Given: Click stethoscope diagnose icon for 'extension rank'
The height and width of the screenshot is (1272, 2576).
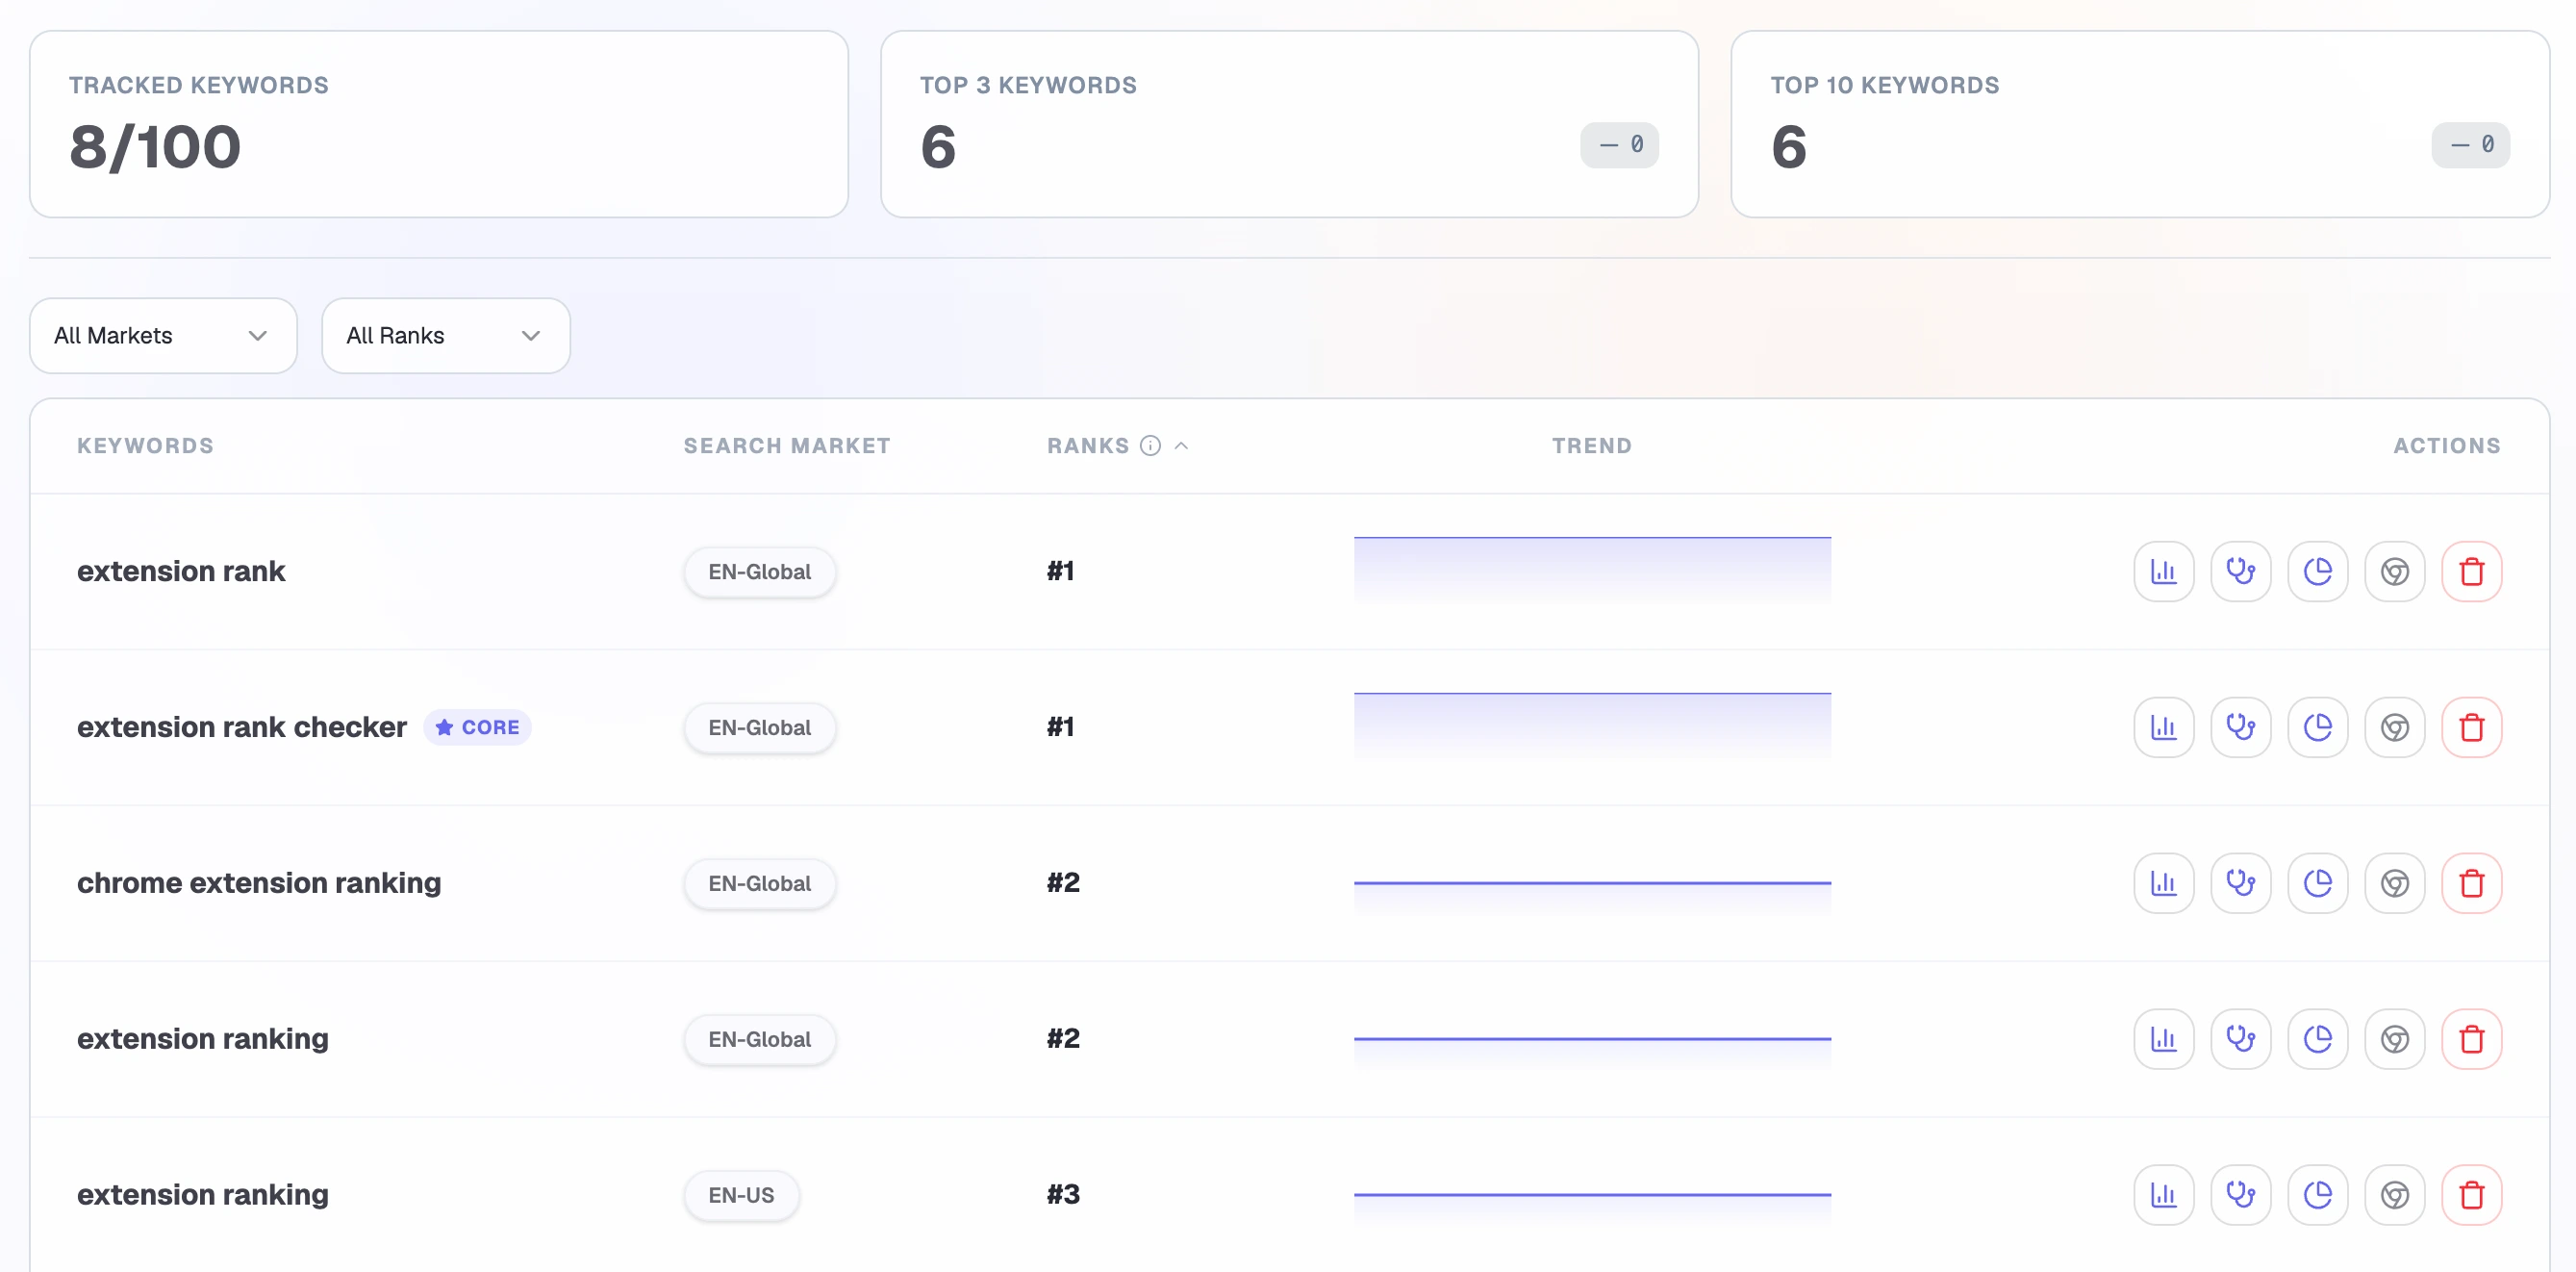Looking at the screenshot, I should [x=2240, y=571].
